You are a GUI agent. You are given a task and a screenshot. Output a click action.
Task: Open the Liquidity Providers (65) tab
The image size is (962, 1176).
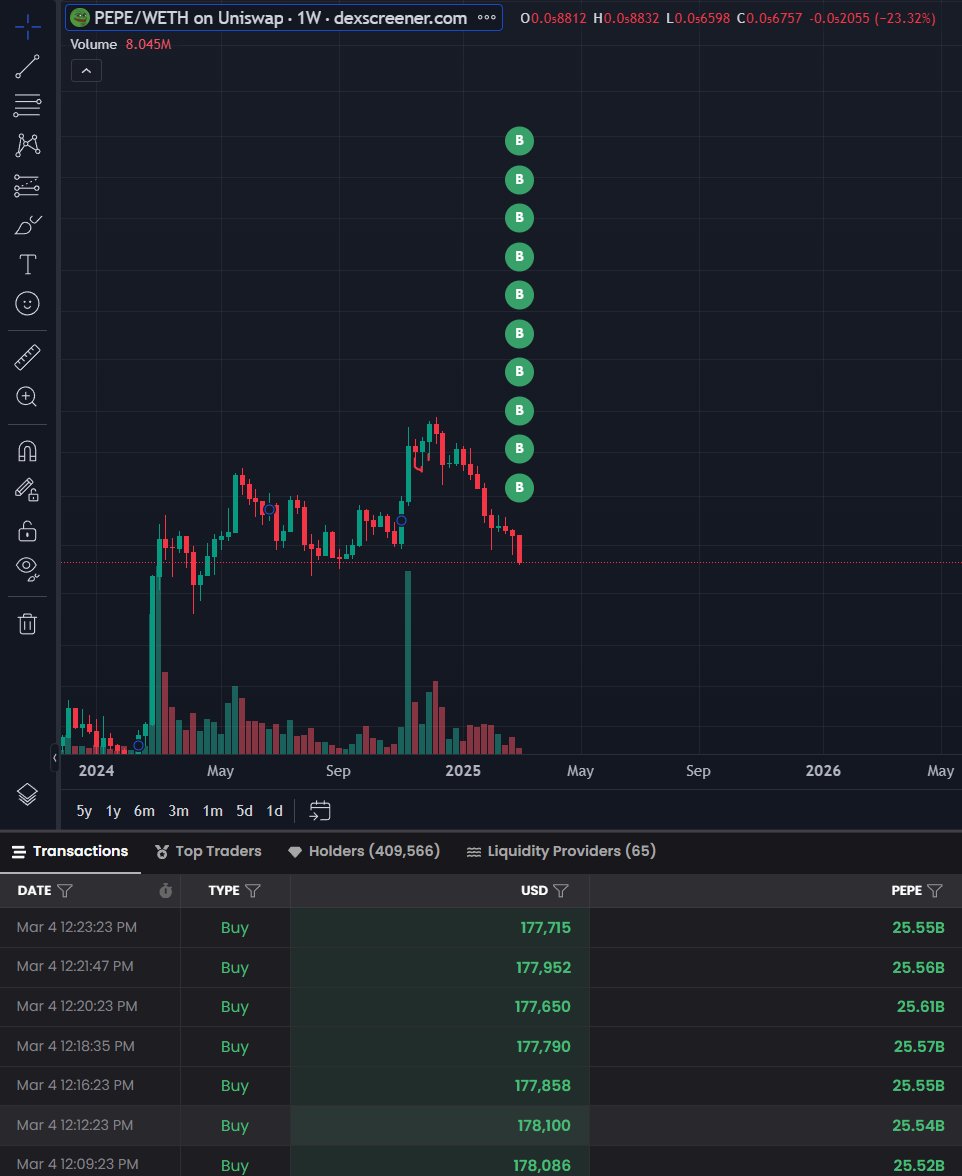coord(561,851)
